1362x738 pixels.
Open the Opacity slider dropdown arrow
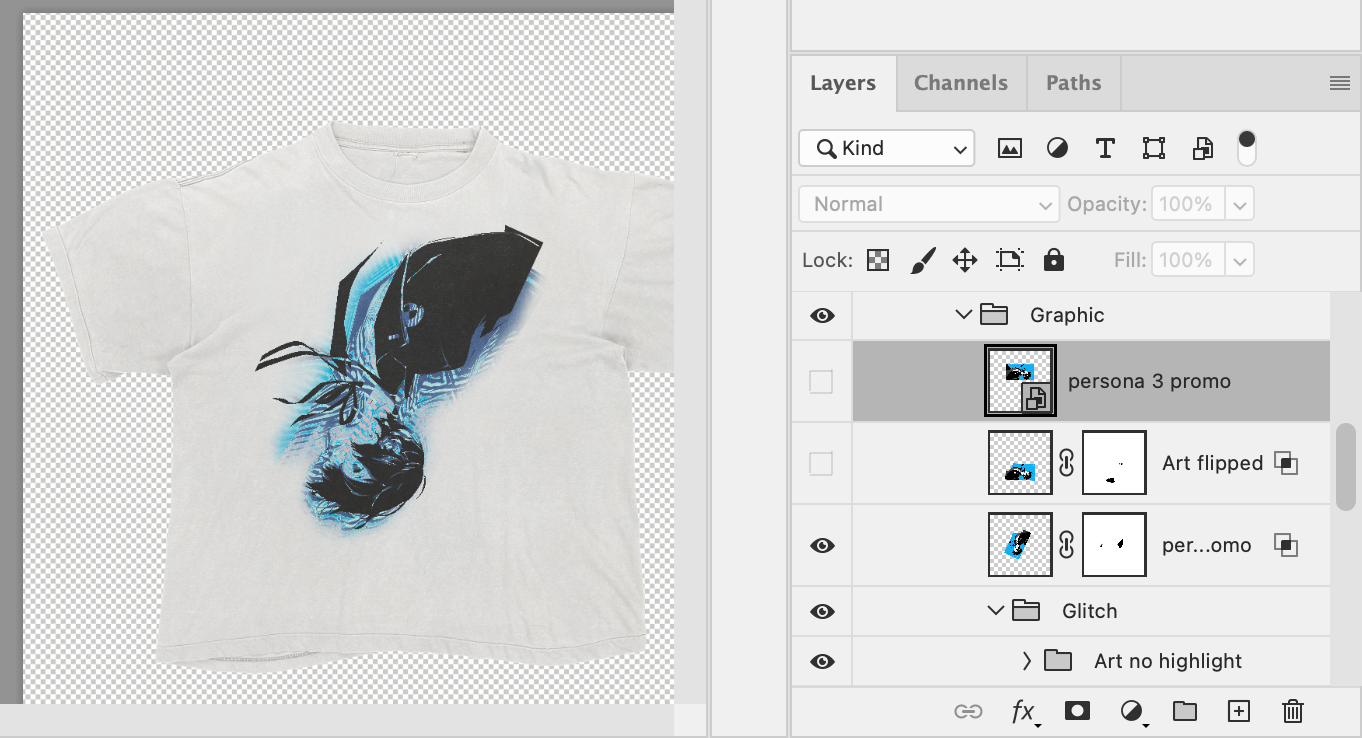point(1239,205)
